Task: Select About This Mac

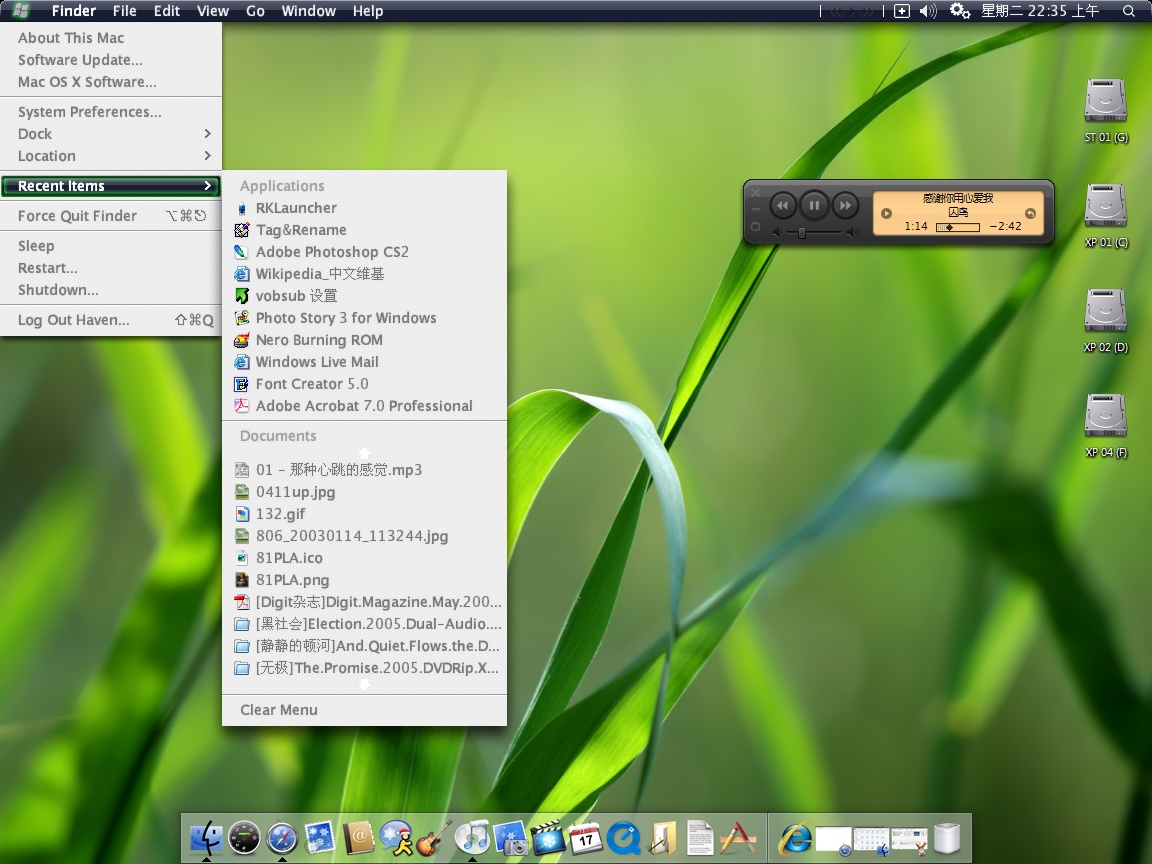Action: point(70,38)
